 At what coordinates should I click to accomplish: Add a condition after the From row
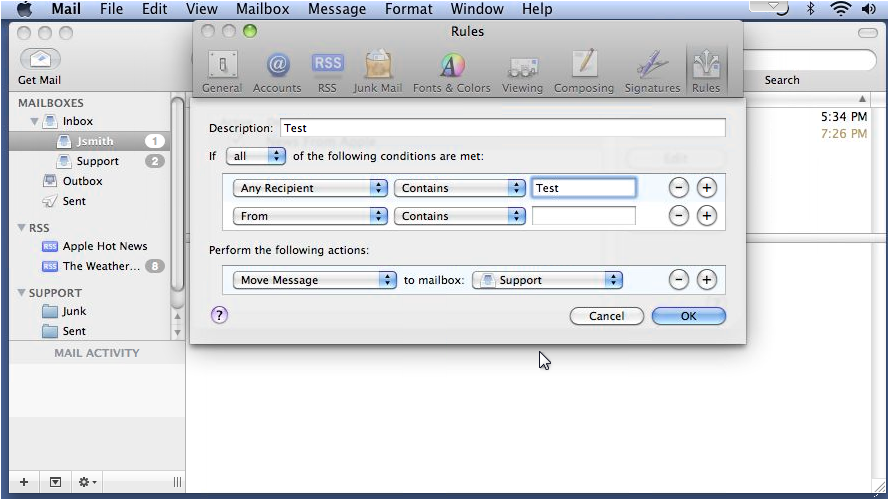[x=706, y=216]
